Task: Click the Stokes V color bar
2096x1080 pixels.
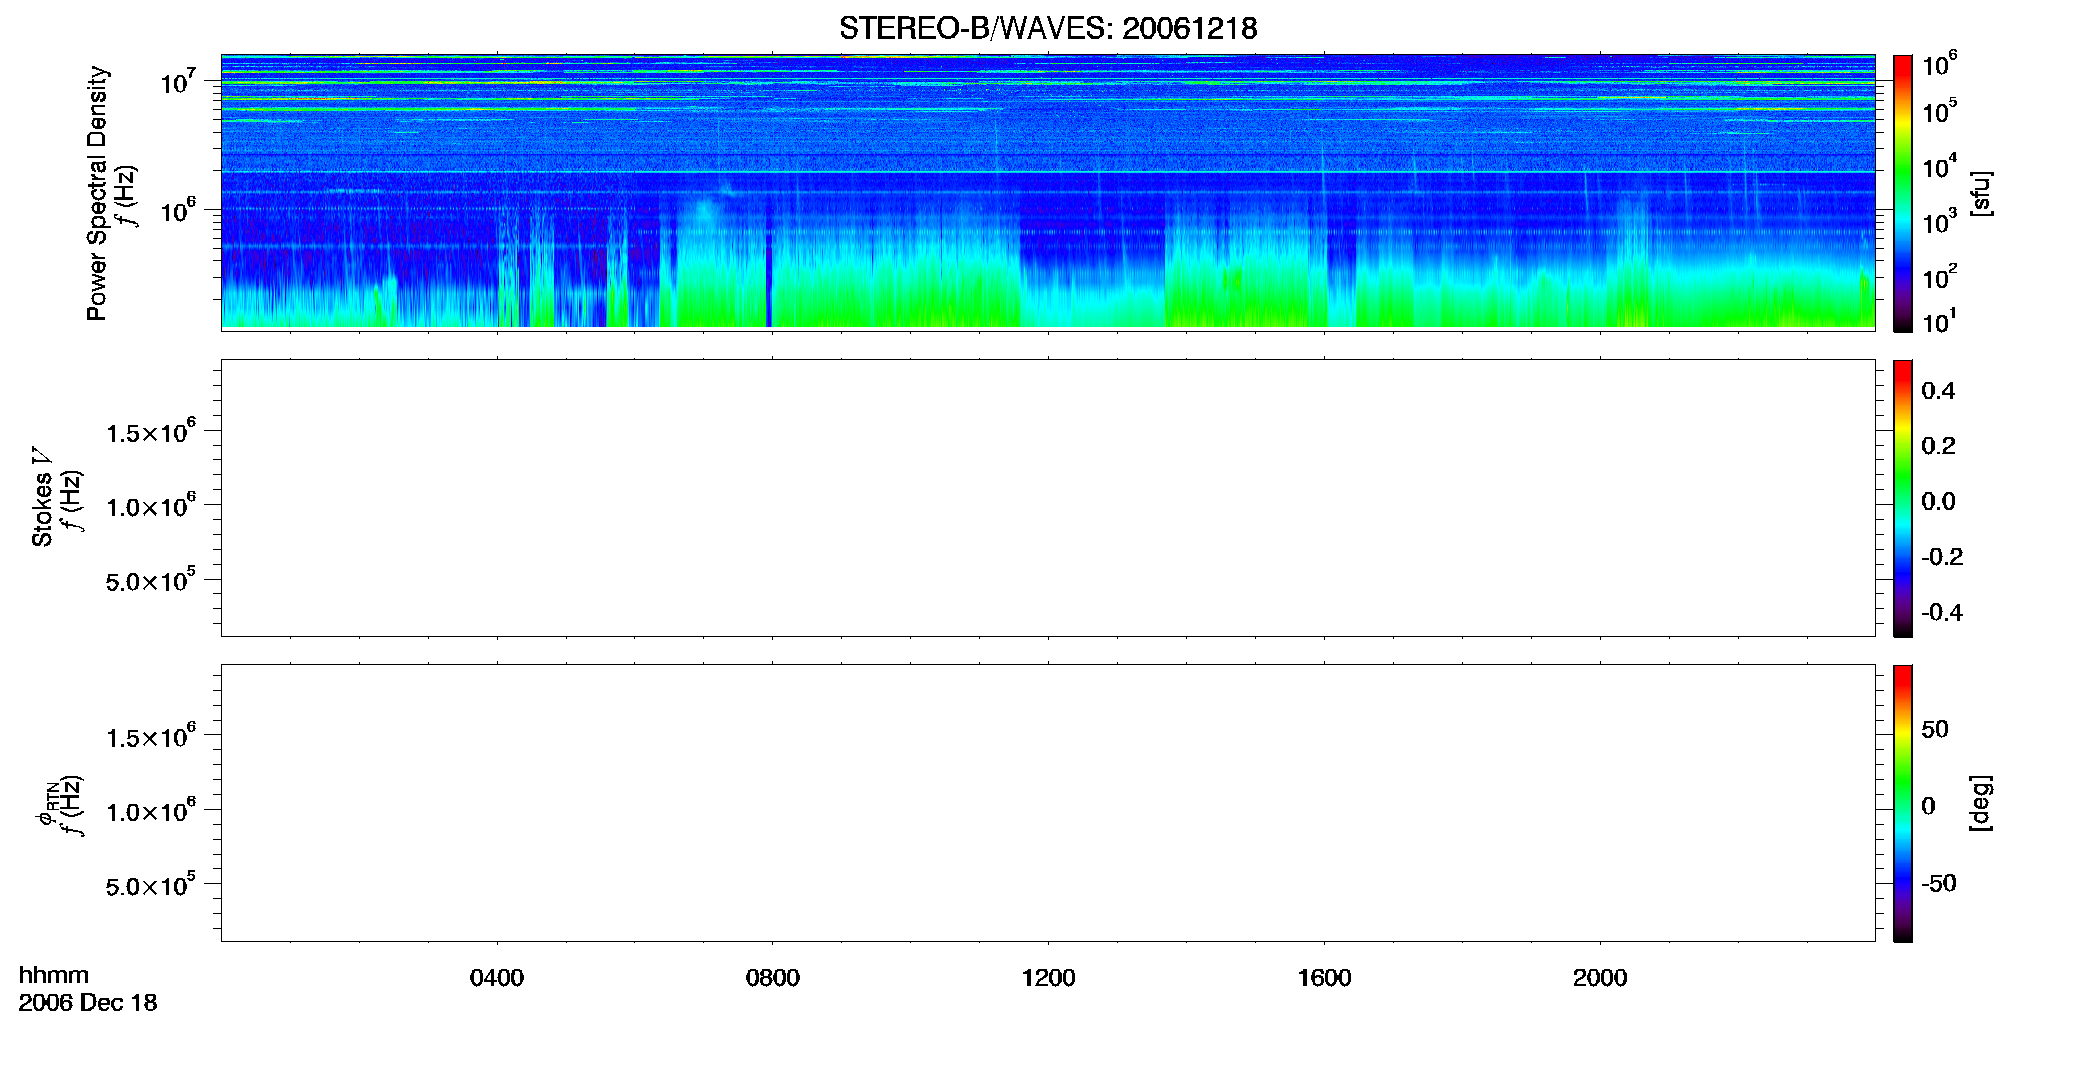Action: click(x=1903, y=498)
